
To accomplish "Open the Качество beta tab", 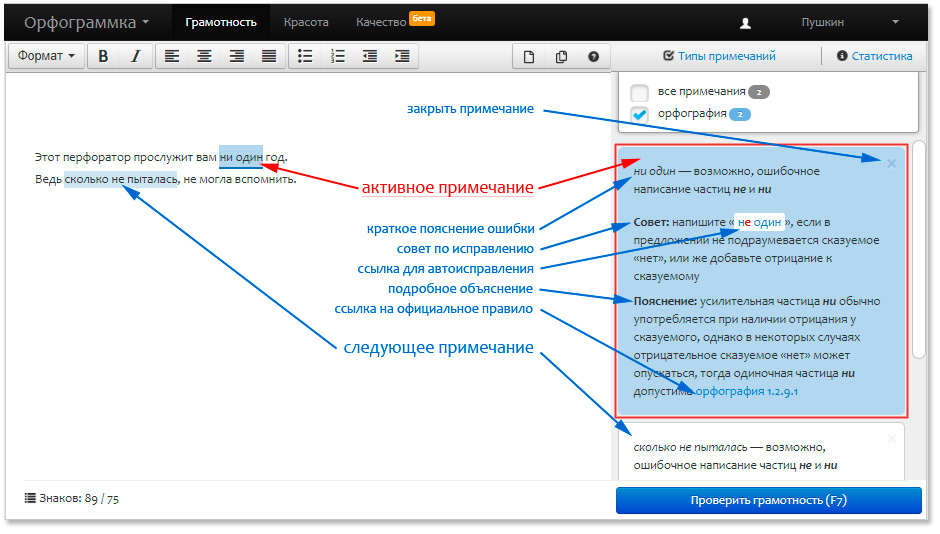I will (x=394, y=22).
